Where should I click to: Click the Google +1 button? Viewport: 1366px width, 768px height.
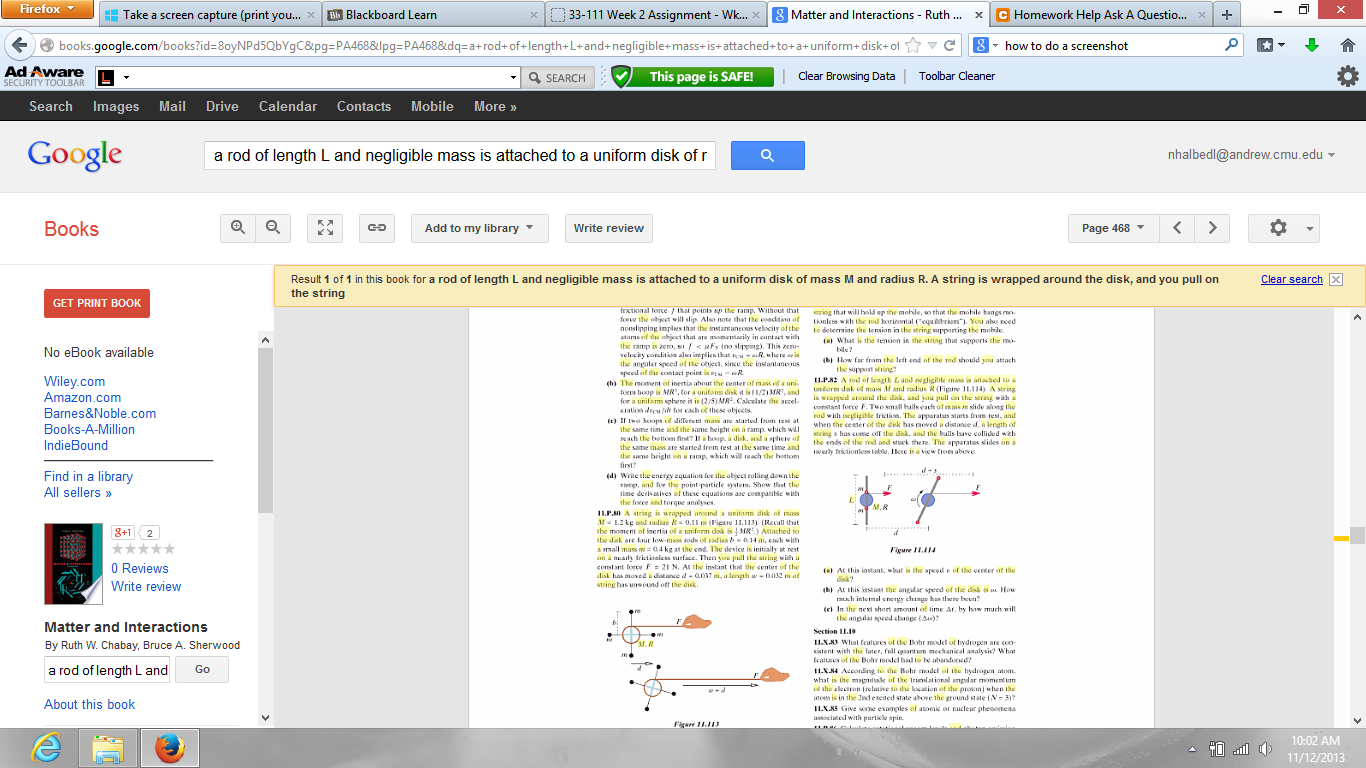click(124, 532)
